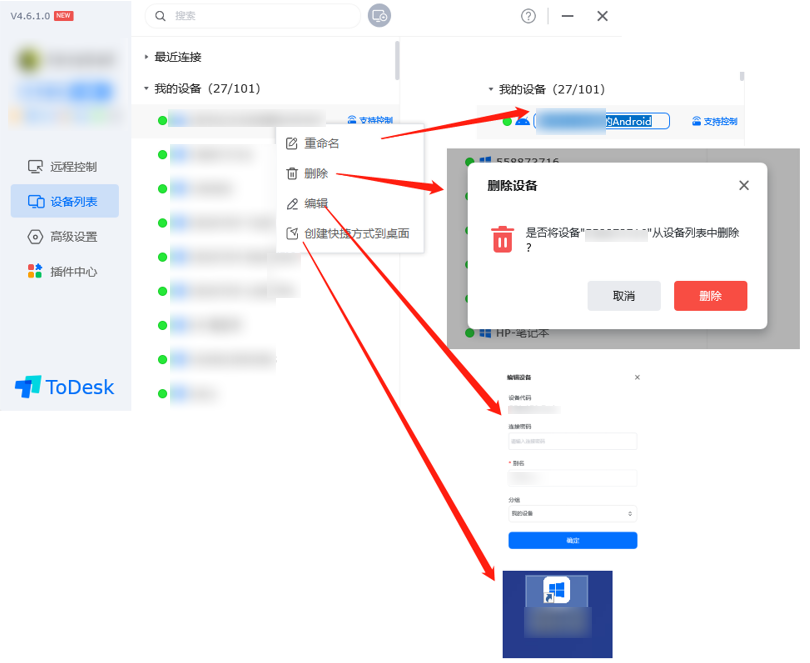Click the 支持控制 link beside the Android device
This screenshot has height=663, width=810.
[x=715, y=121]
